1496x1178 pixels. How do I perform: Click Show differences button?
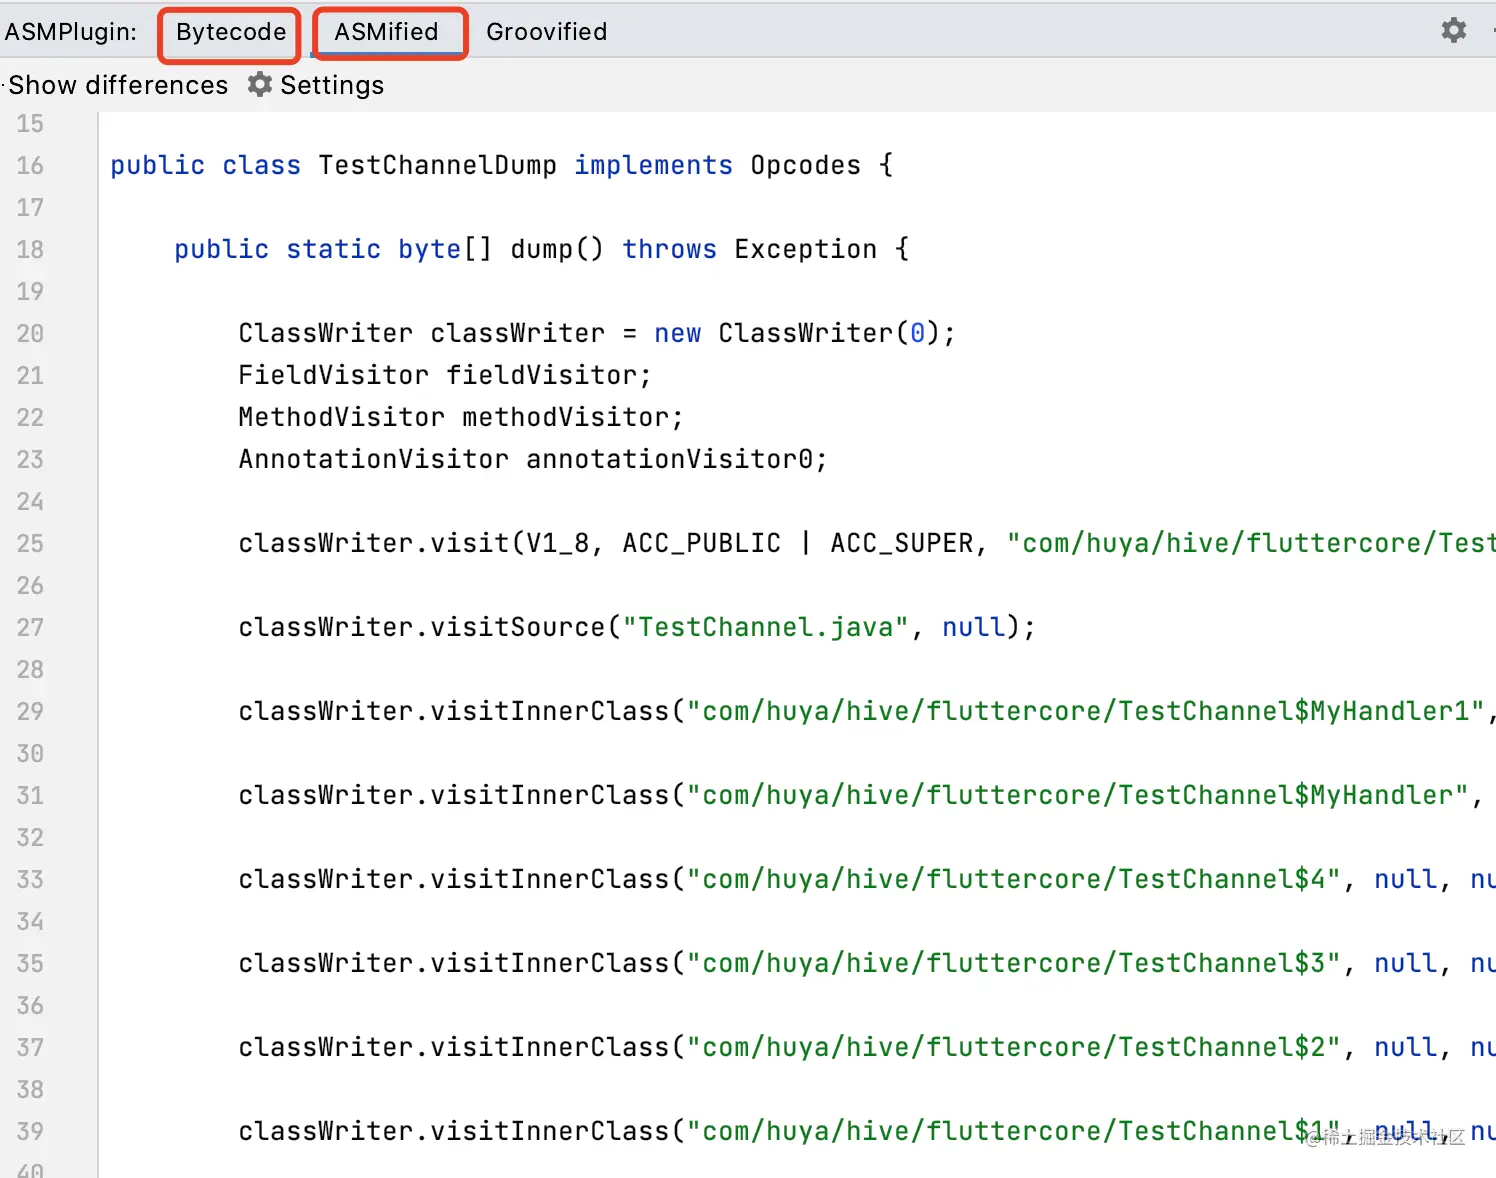pyautogui.click(x=118, y=85)
